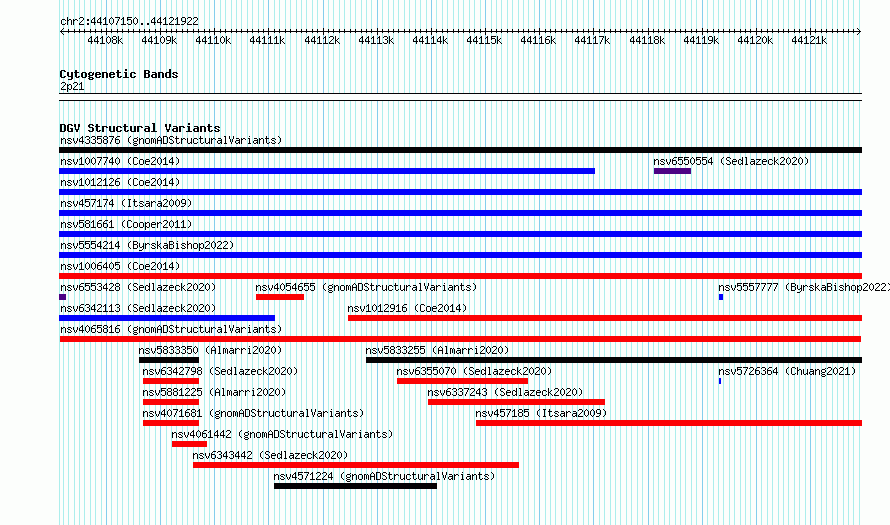Image resolution: width=890 pixels, height=525 pixels.
Task: Open nsv5881225 (Almarri2020) variant label
Action: coord(214,392)
